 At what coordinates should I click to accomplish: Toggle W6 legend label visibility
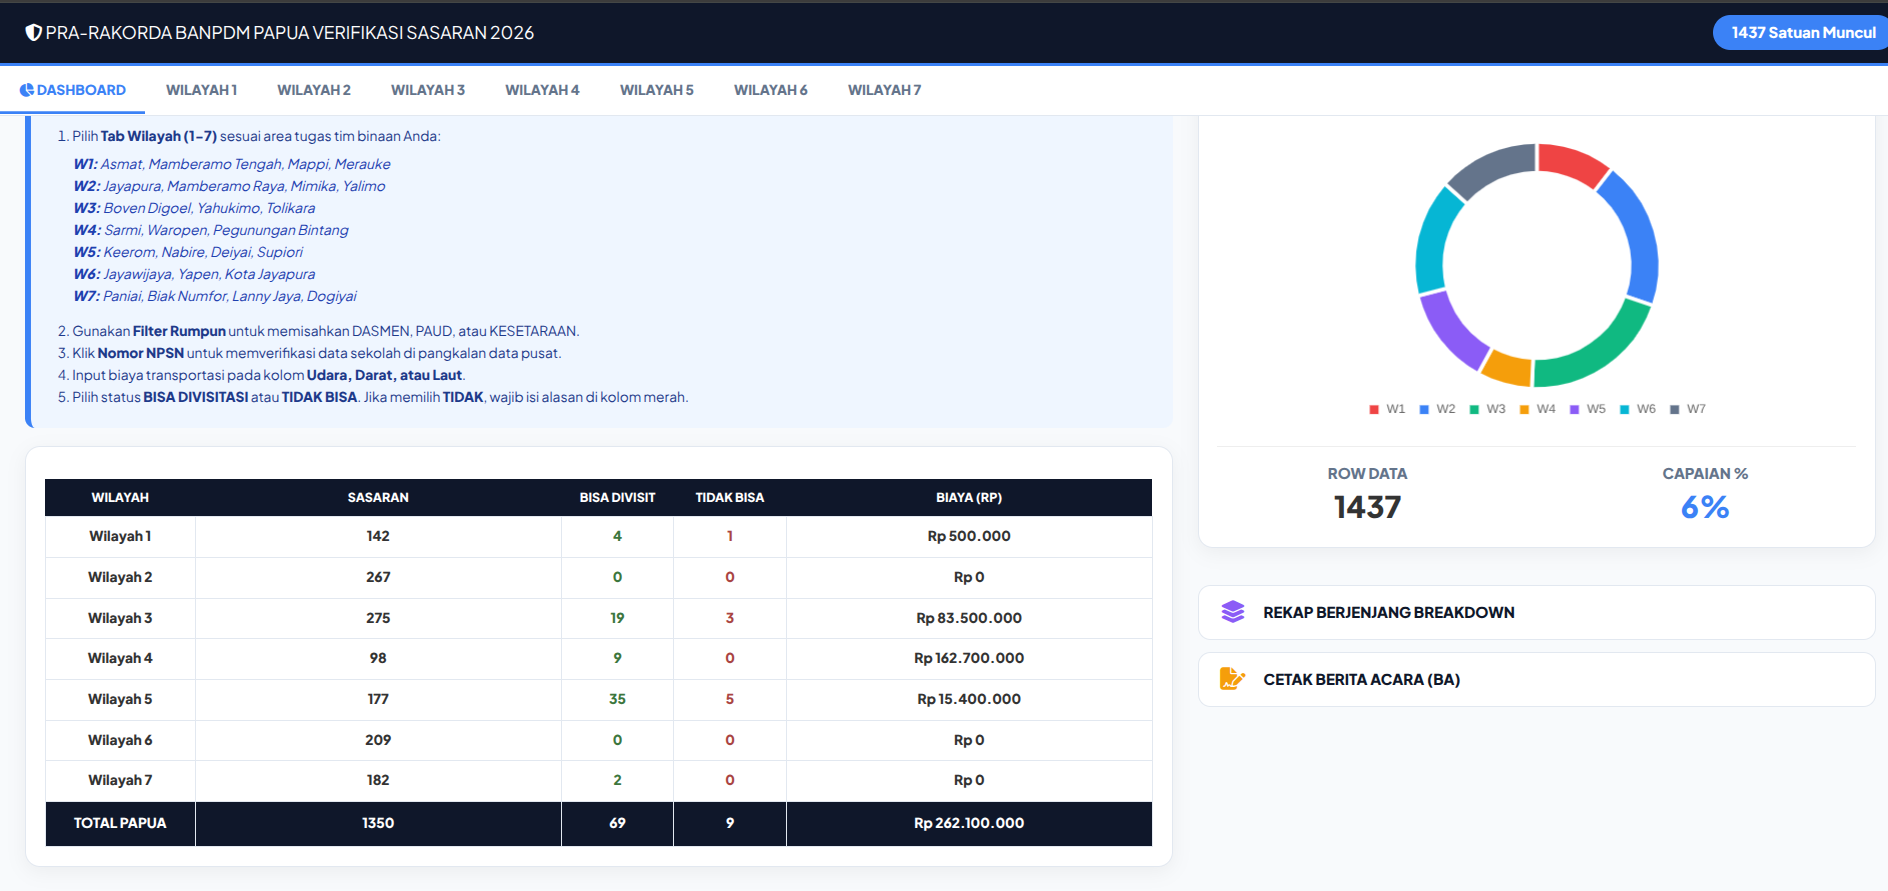click(1646, 409)
